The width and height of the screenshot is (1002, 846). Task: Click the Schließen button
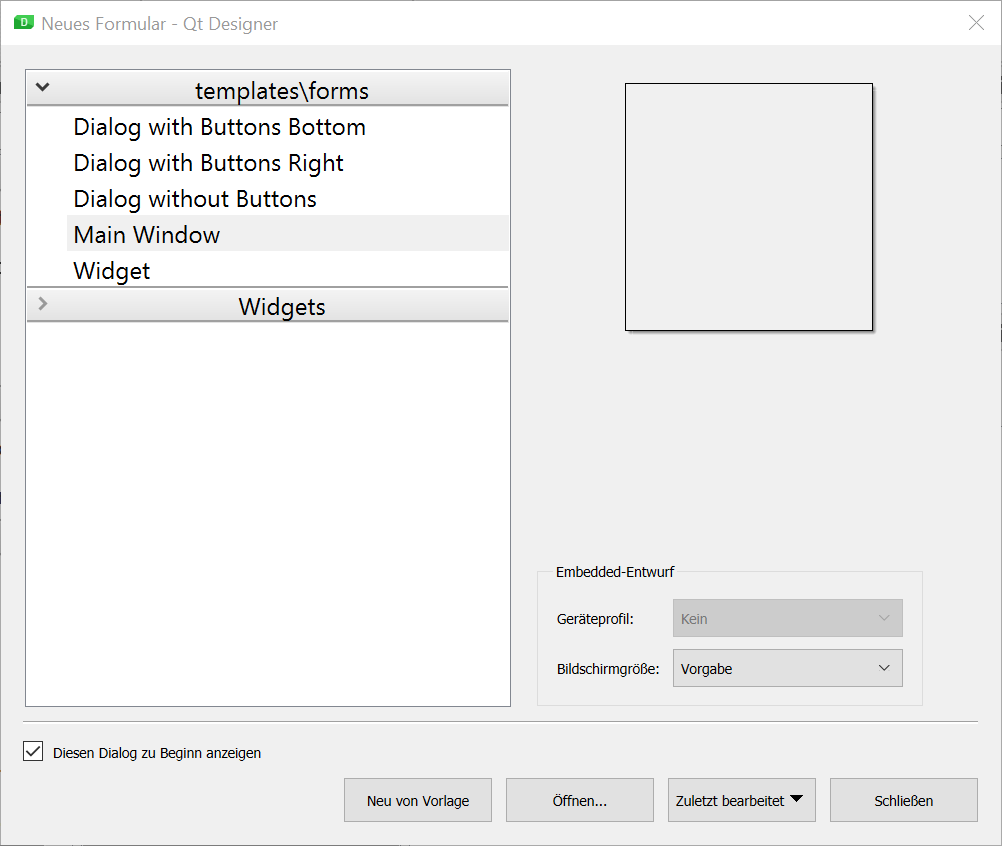click(x=904, y=800)
